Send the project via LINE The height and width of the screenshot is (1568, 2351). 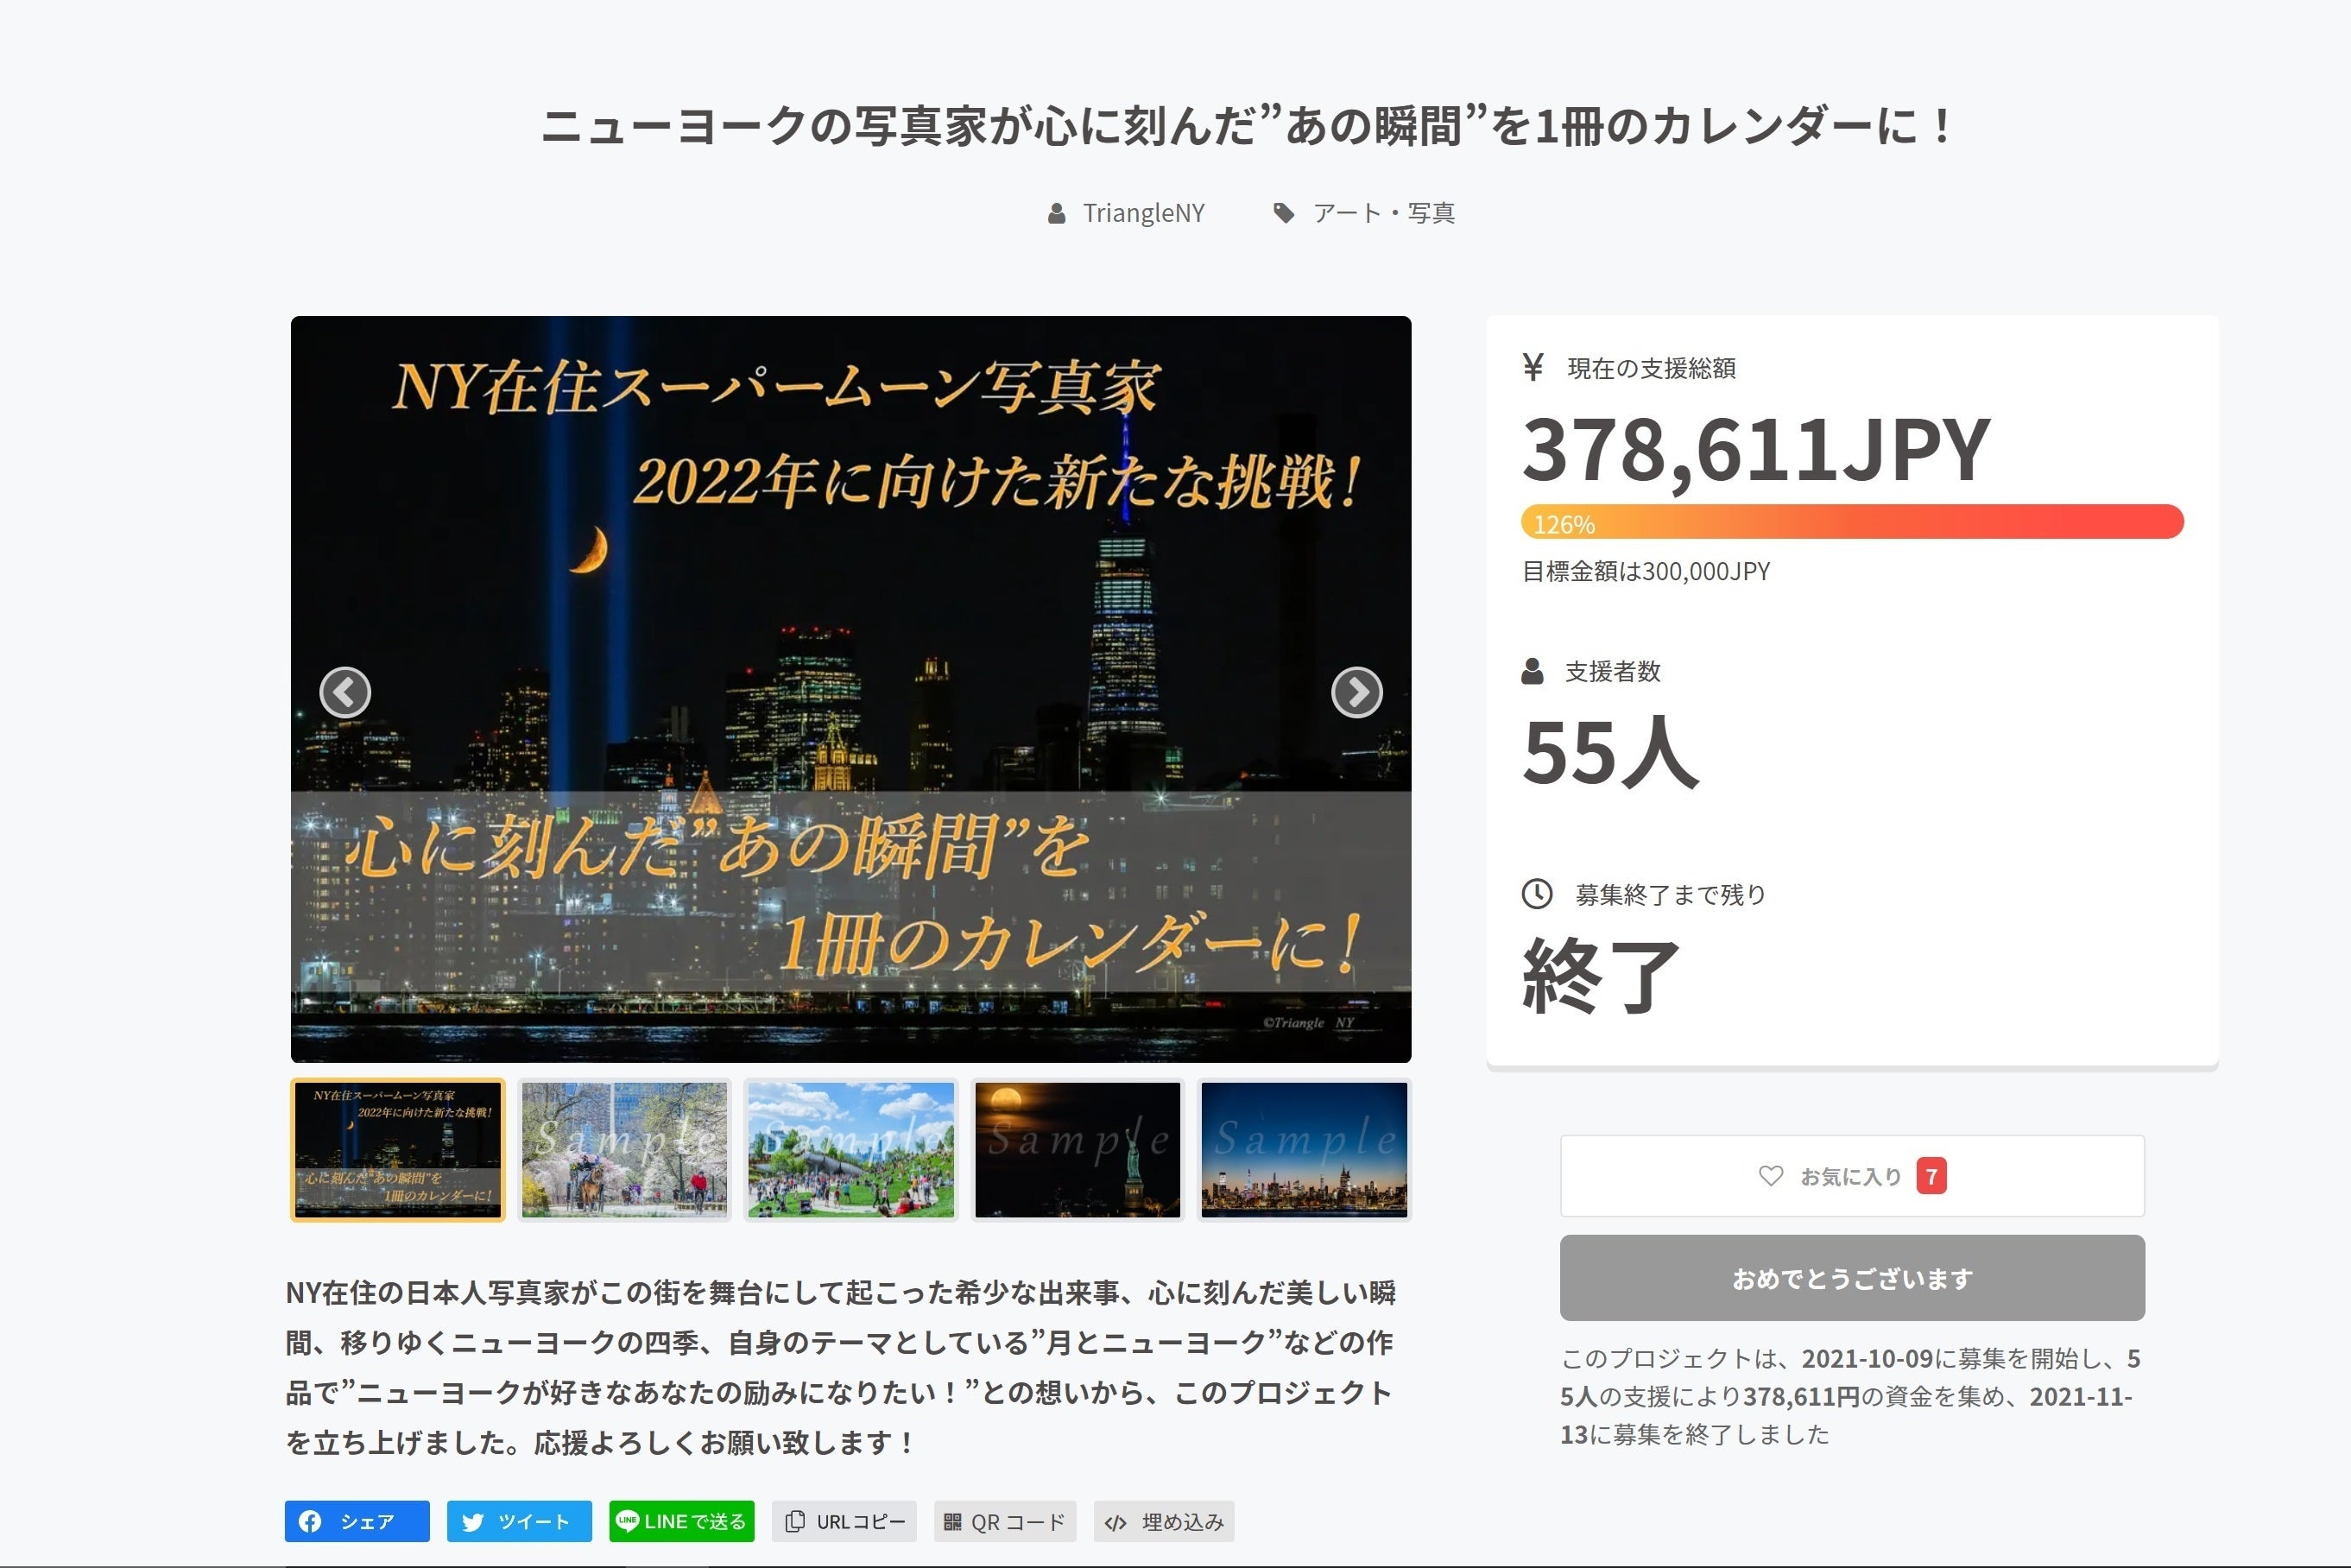pyautogui.click(x=681, y=1521)
